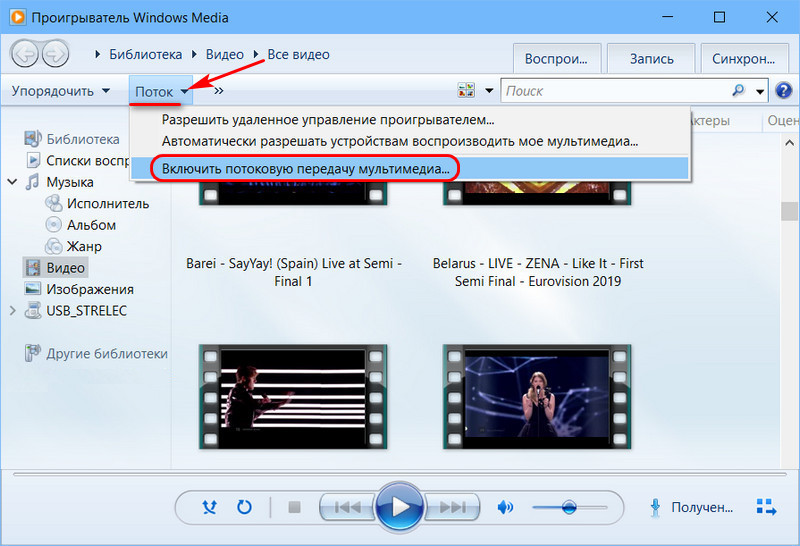Select Исполнитель under Музыка

point(97,204)
